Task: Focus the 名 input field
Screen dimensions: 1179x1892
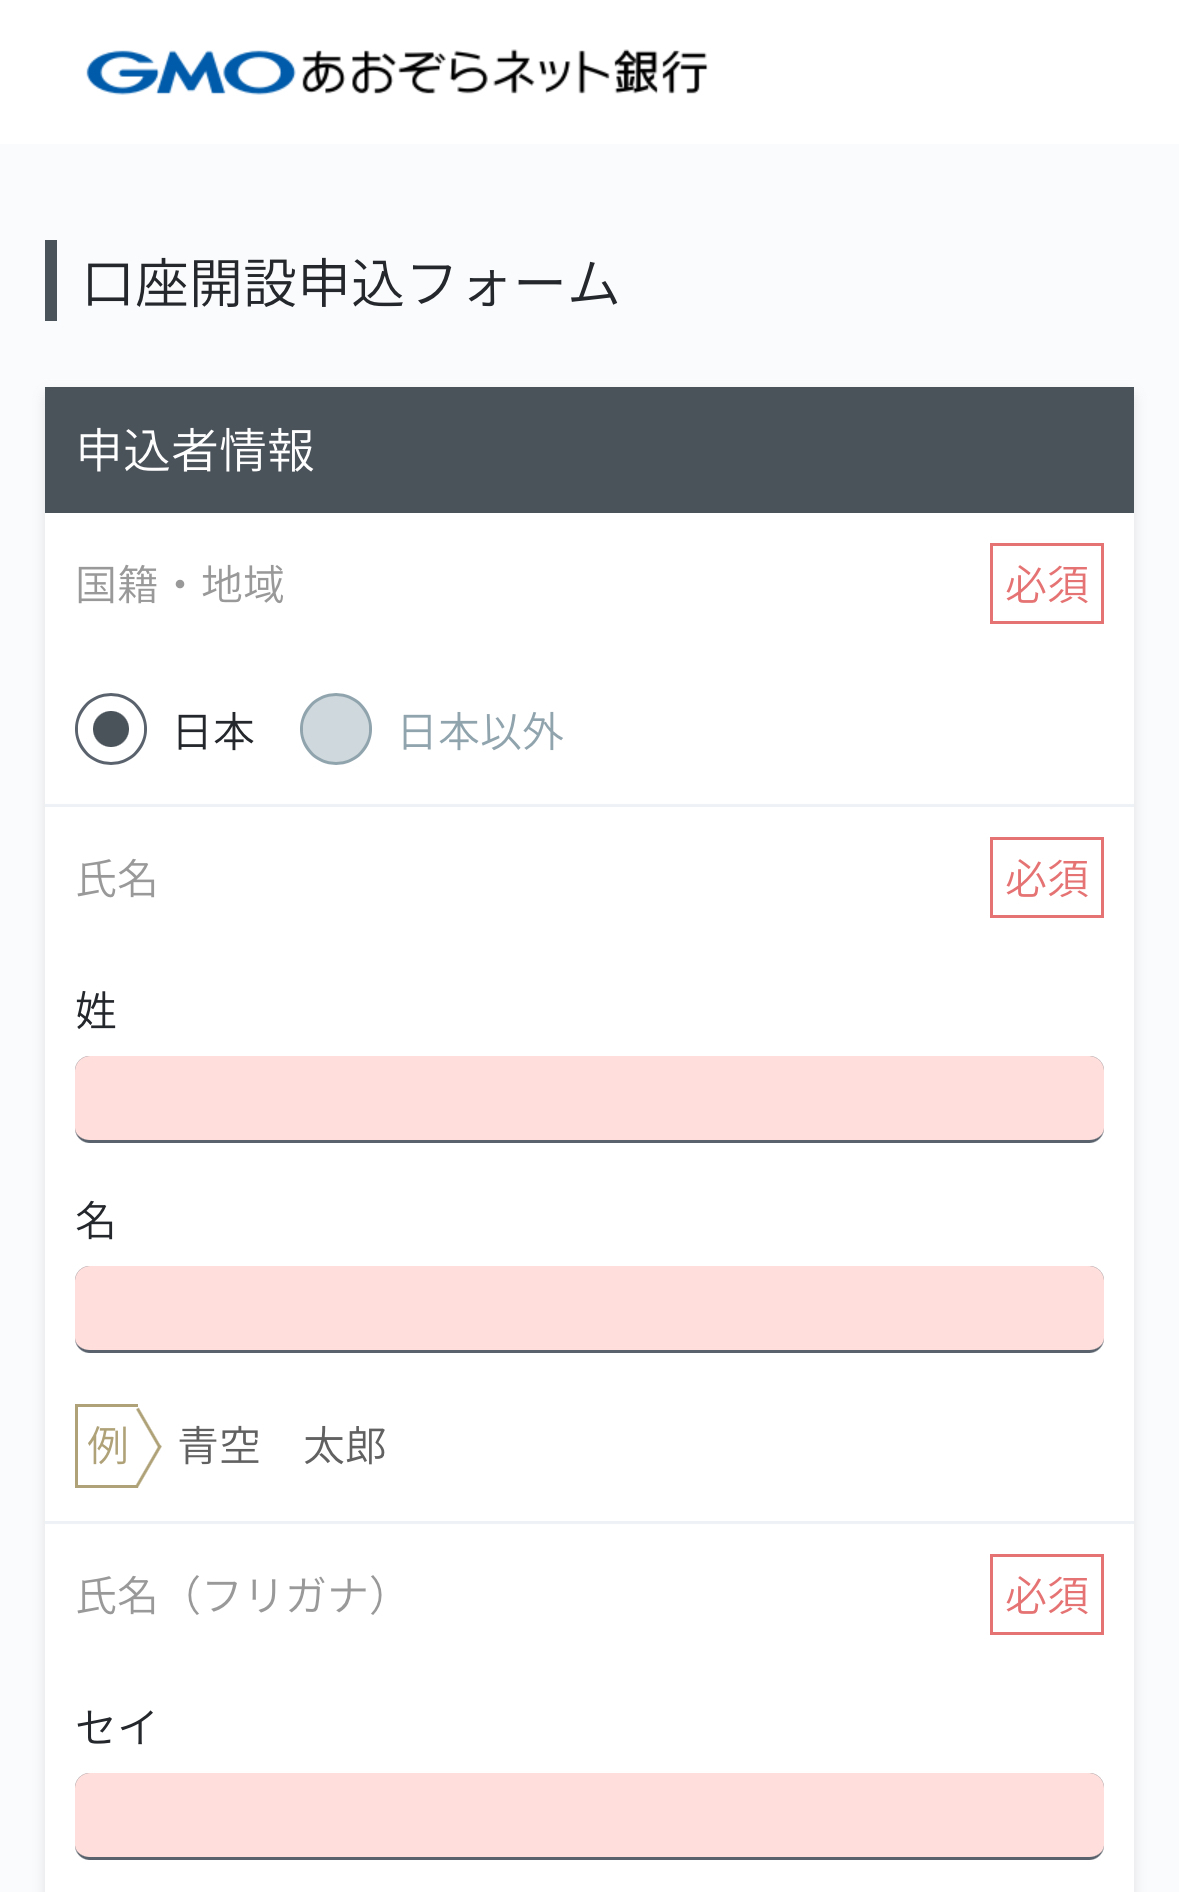Action: [589, 1308]
